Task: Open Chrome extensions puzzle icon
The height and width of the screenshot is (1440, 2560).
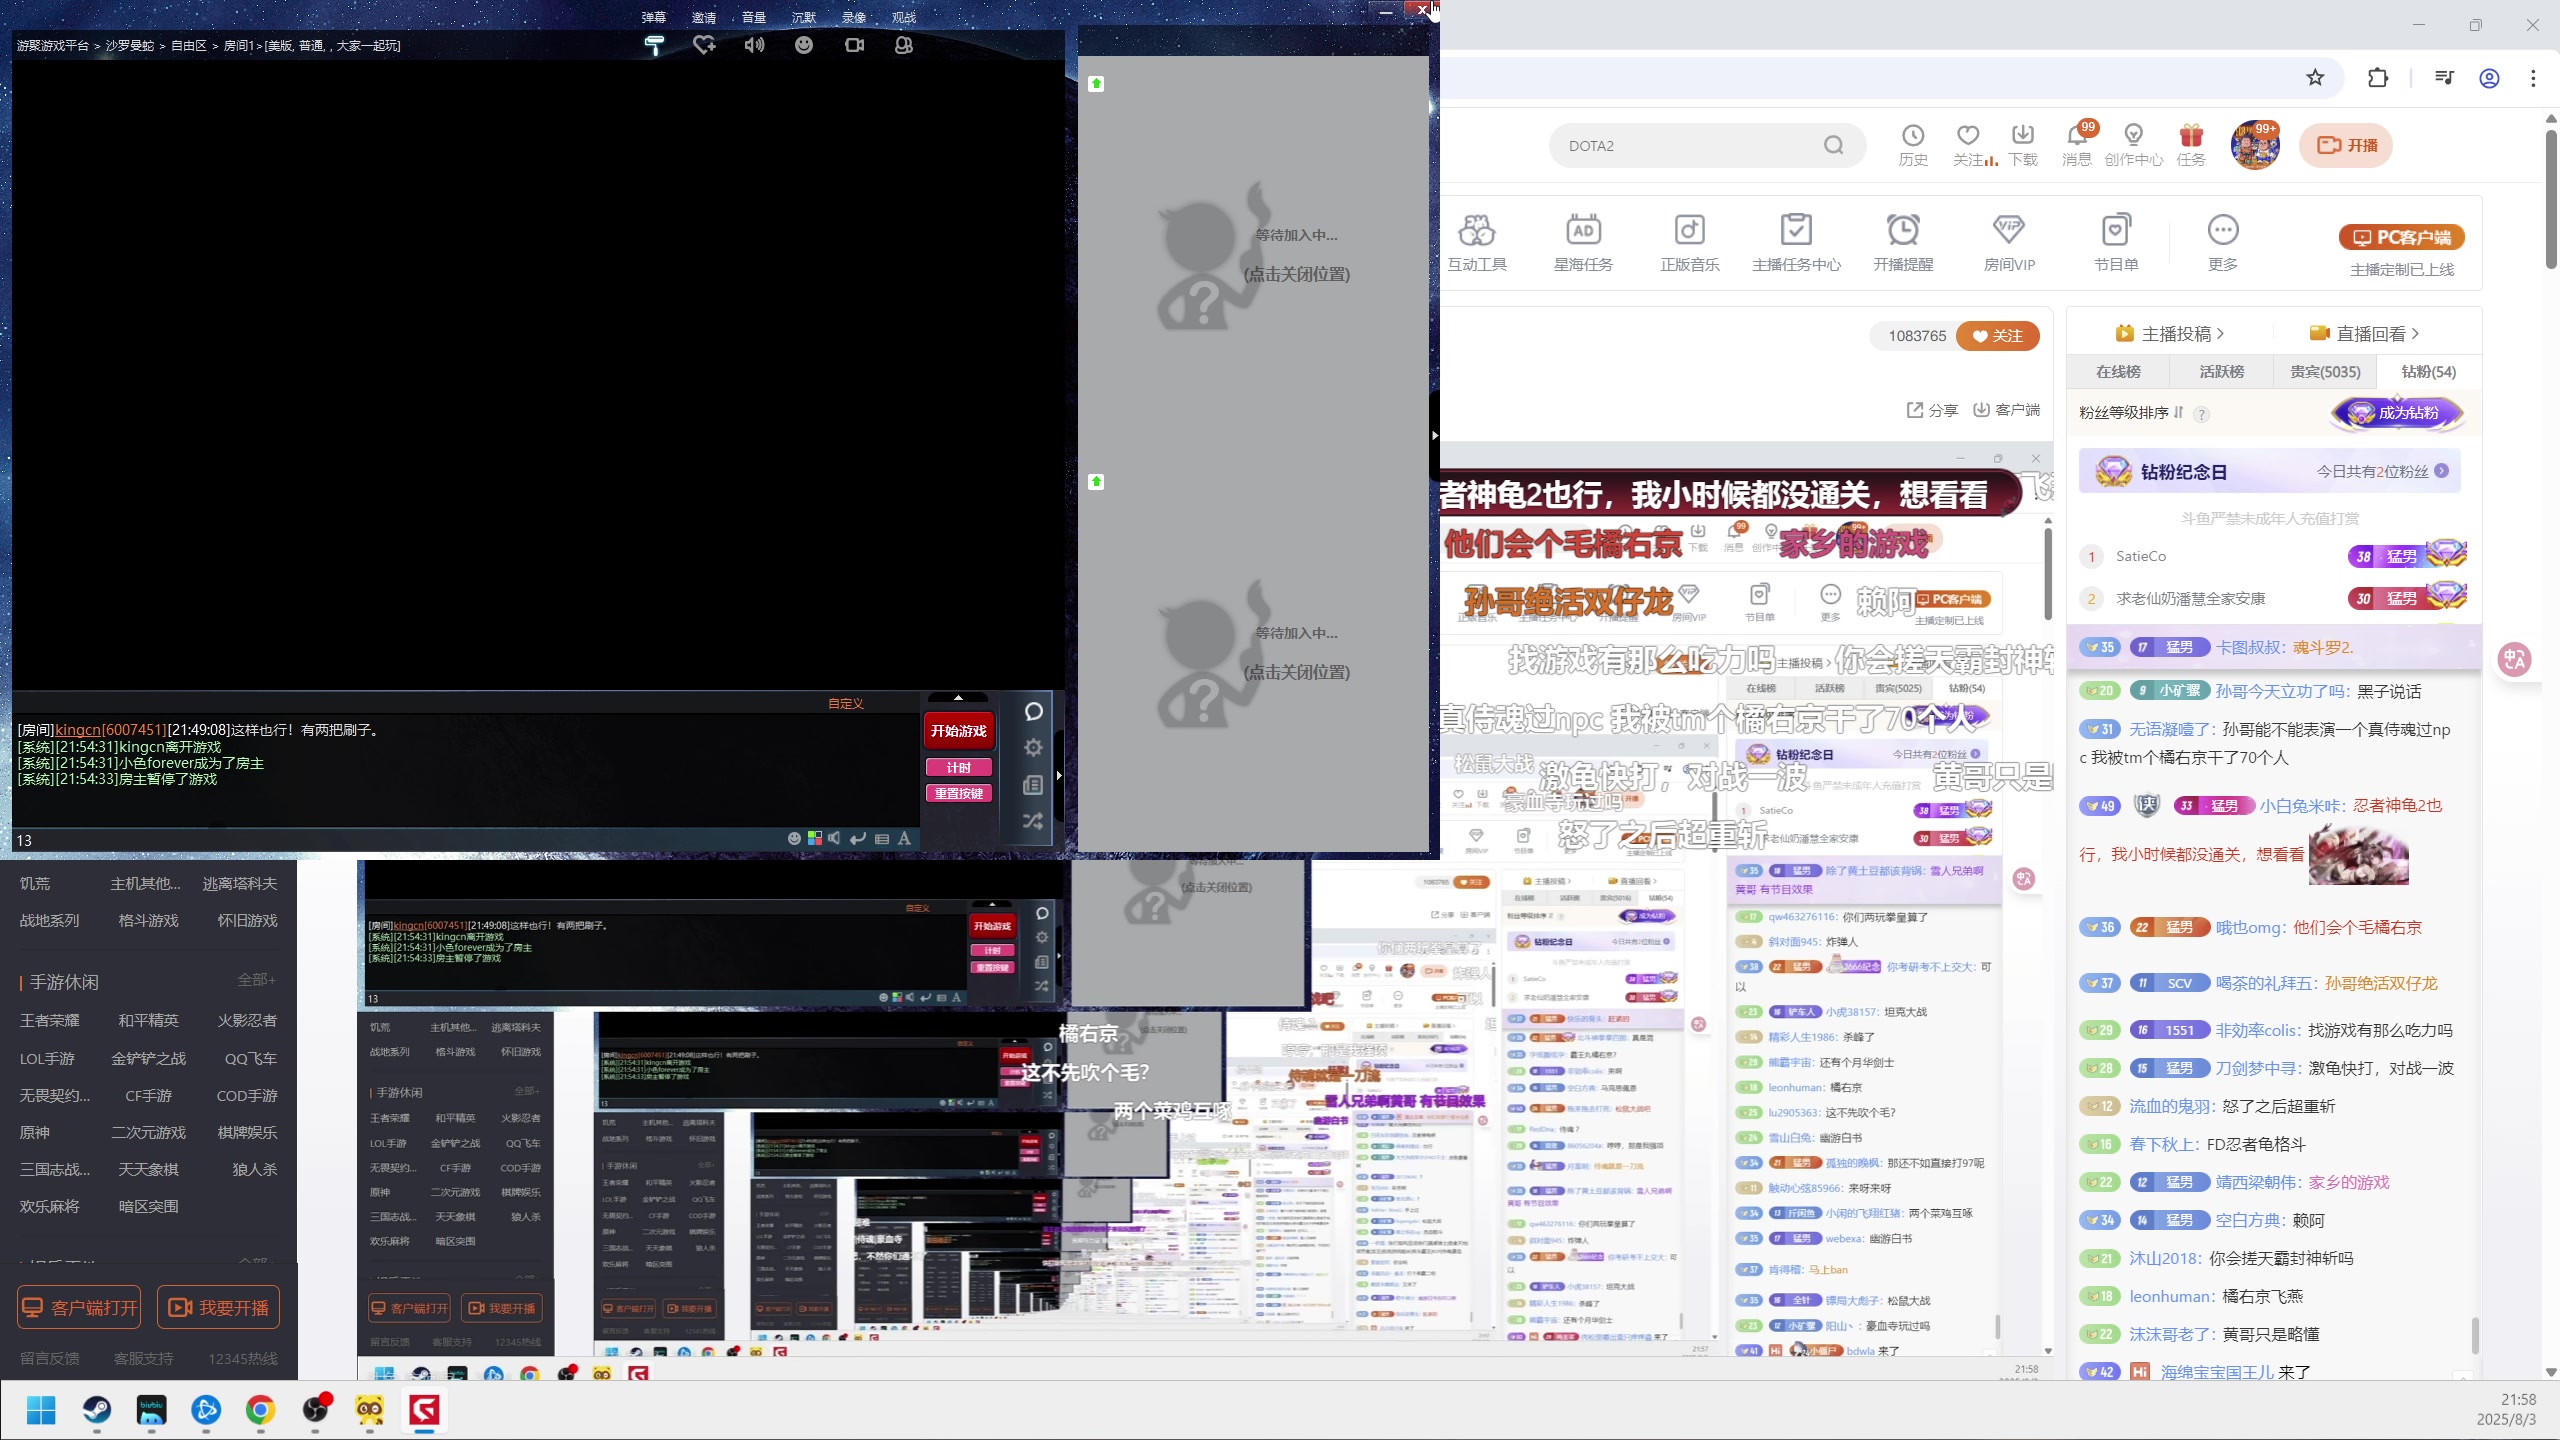Action: pyautogui.click(x=2378, y=78)
